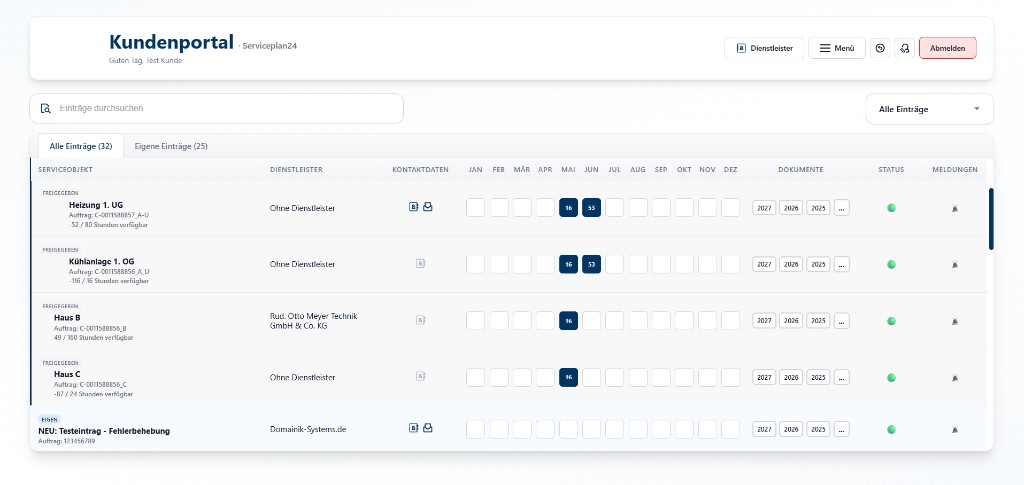Click the Kundenportal title

(171, 42)
